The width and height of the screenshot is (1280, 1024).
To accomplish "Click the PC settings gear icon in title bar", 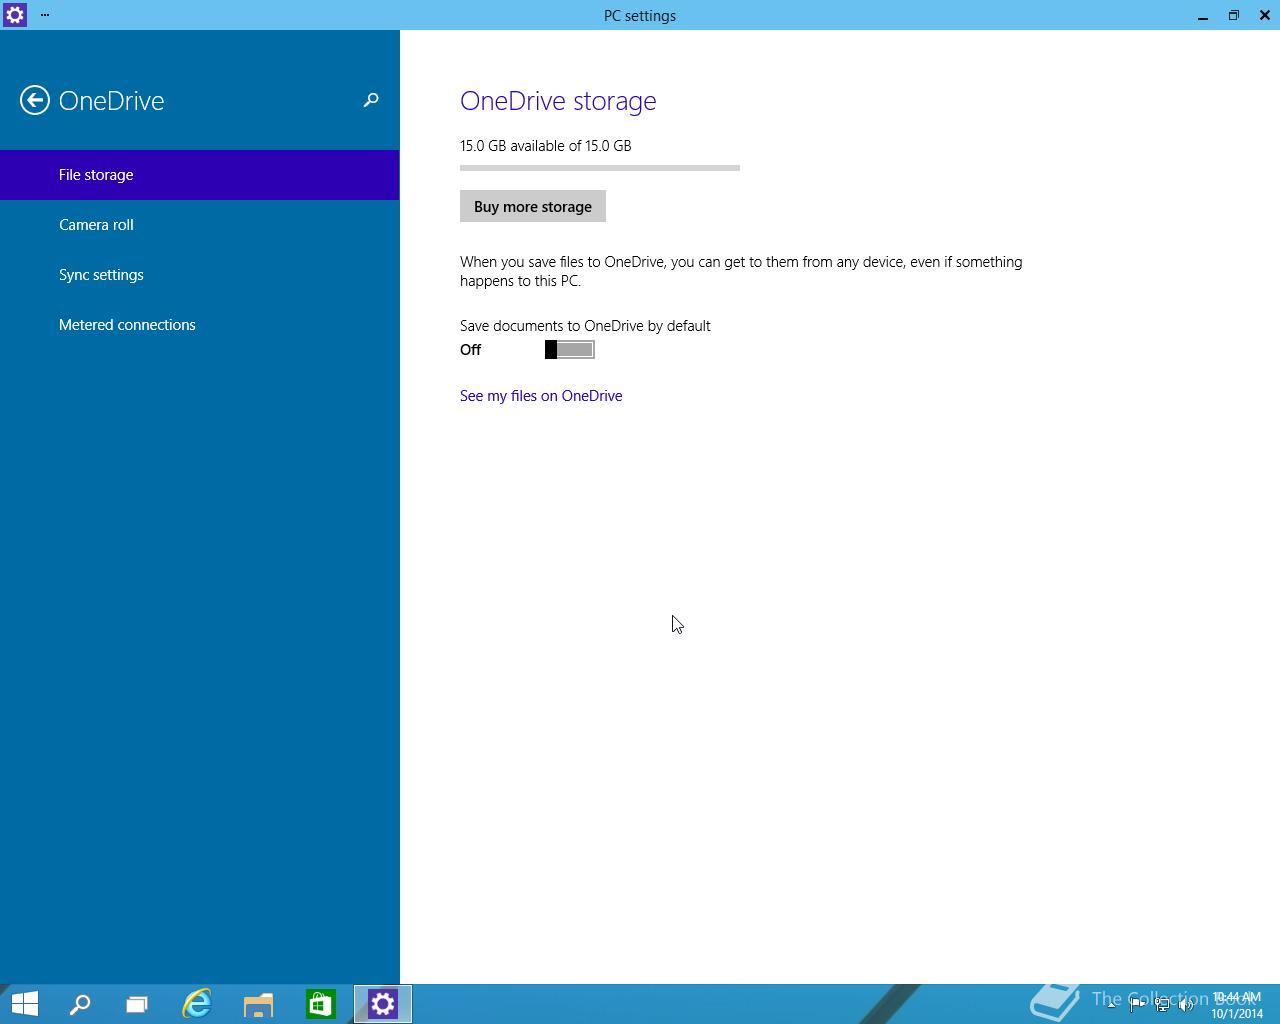I will 15,15.
